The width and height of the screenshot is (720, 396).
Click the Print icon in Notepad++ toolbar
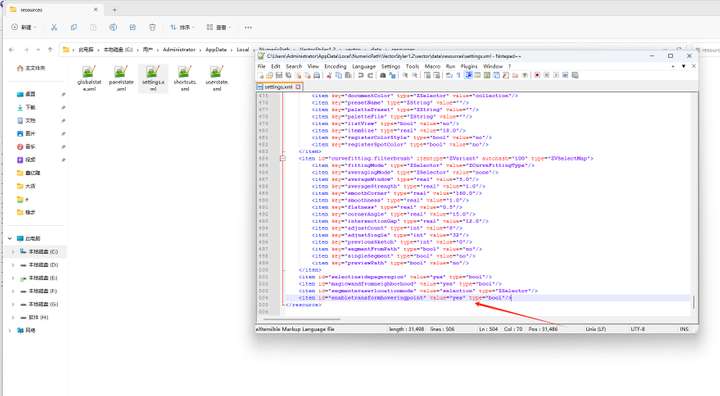click(316, 75)
